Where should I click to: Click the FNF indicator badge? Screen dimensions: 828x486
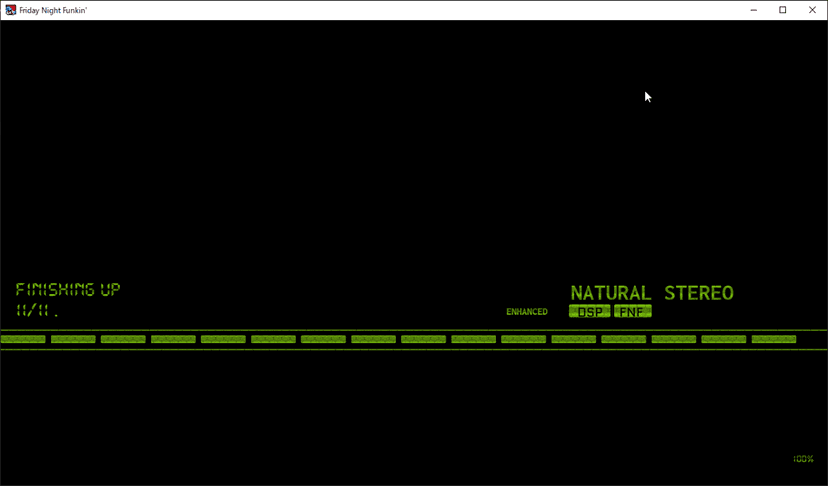pos(633,312)
